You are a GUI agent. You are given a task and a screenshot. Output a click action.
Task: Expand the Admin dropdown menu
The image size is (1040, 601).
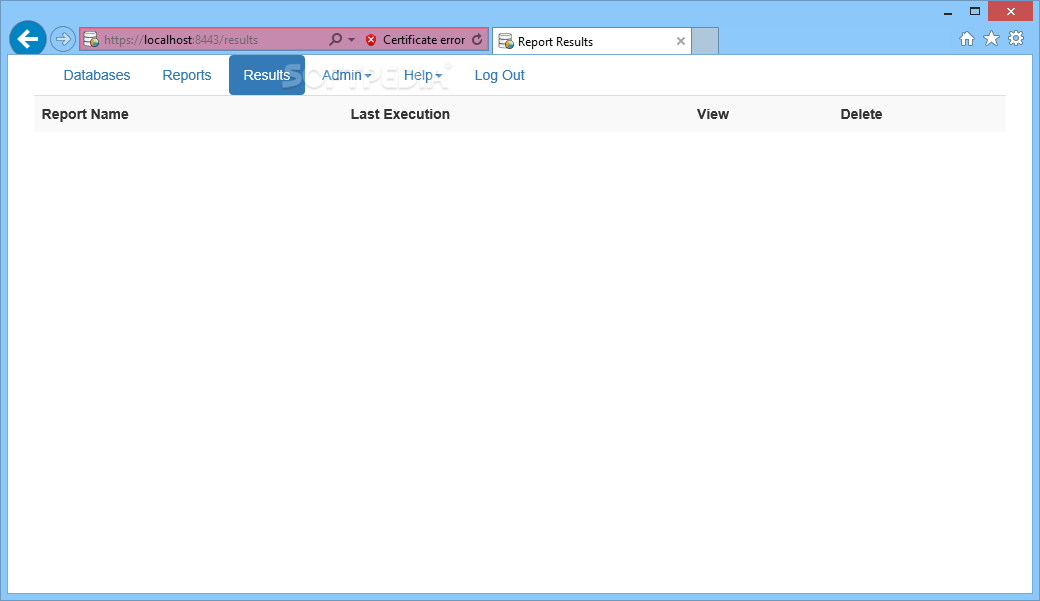pyautogui.click(x=346, y=75)
